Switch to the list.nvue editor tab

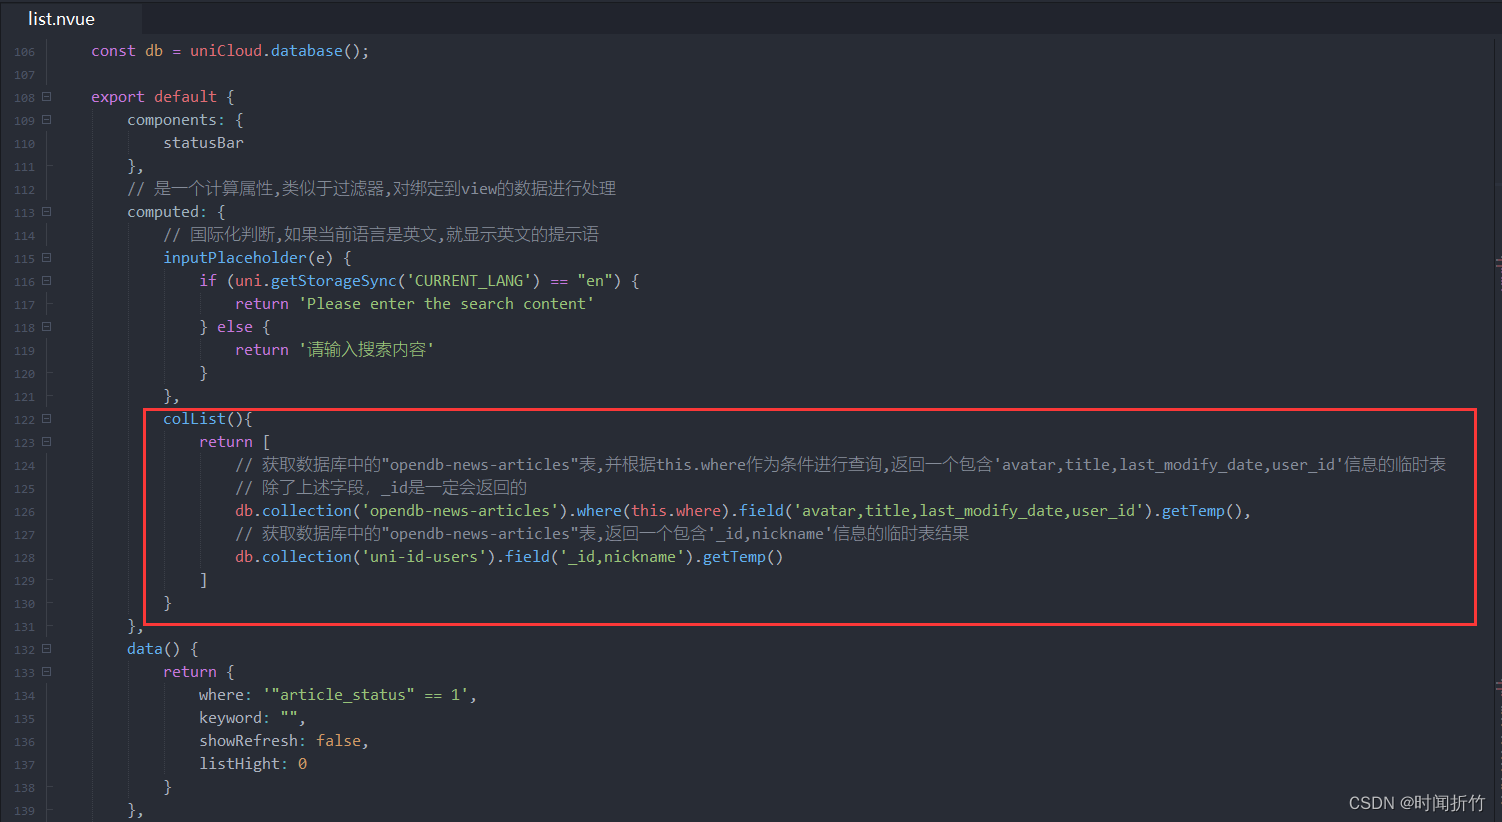pos(61,19)
